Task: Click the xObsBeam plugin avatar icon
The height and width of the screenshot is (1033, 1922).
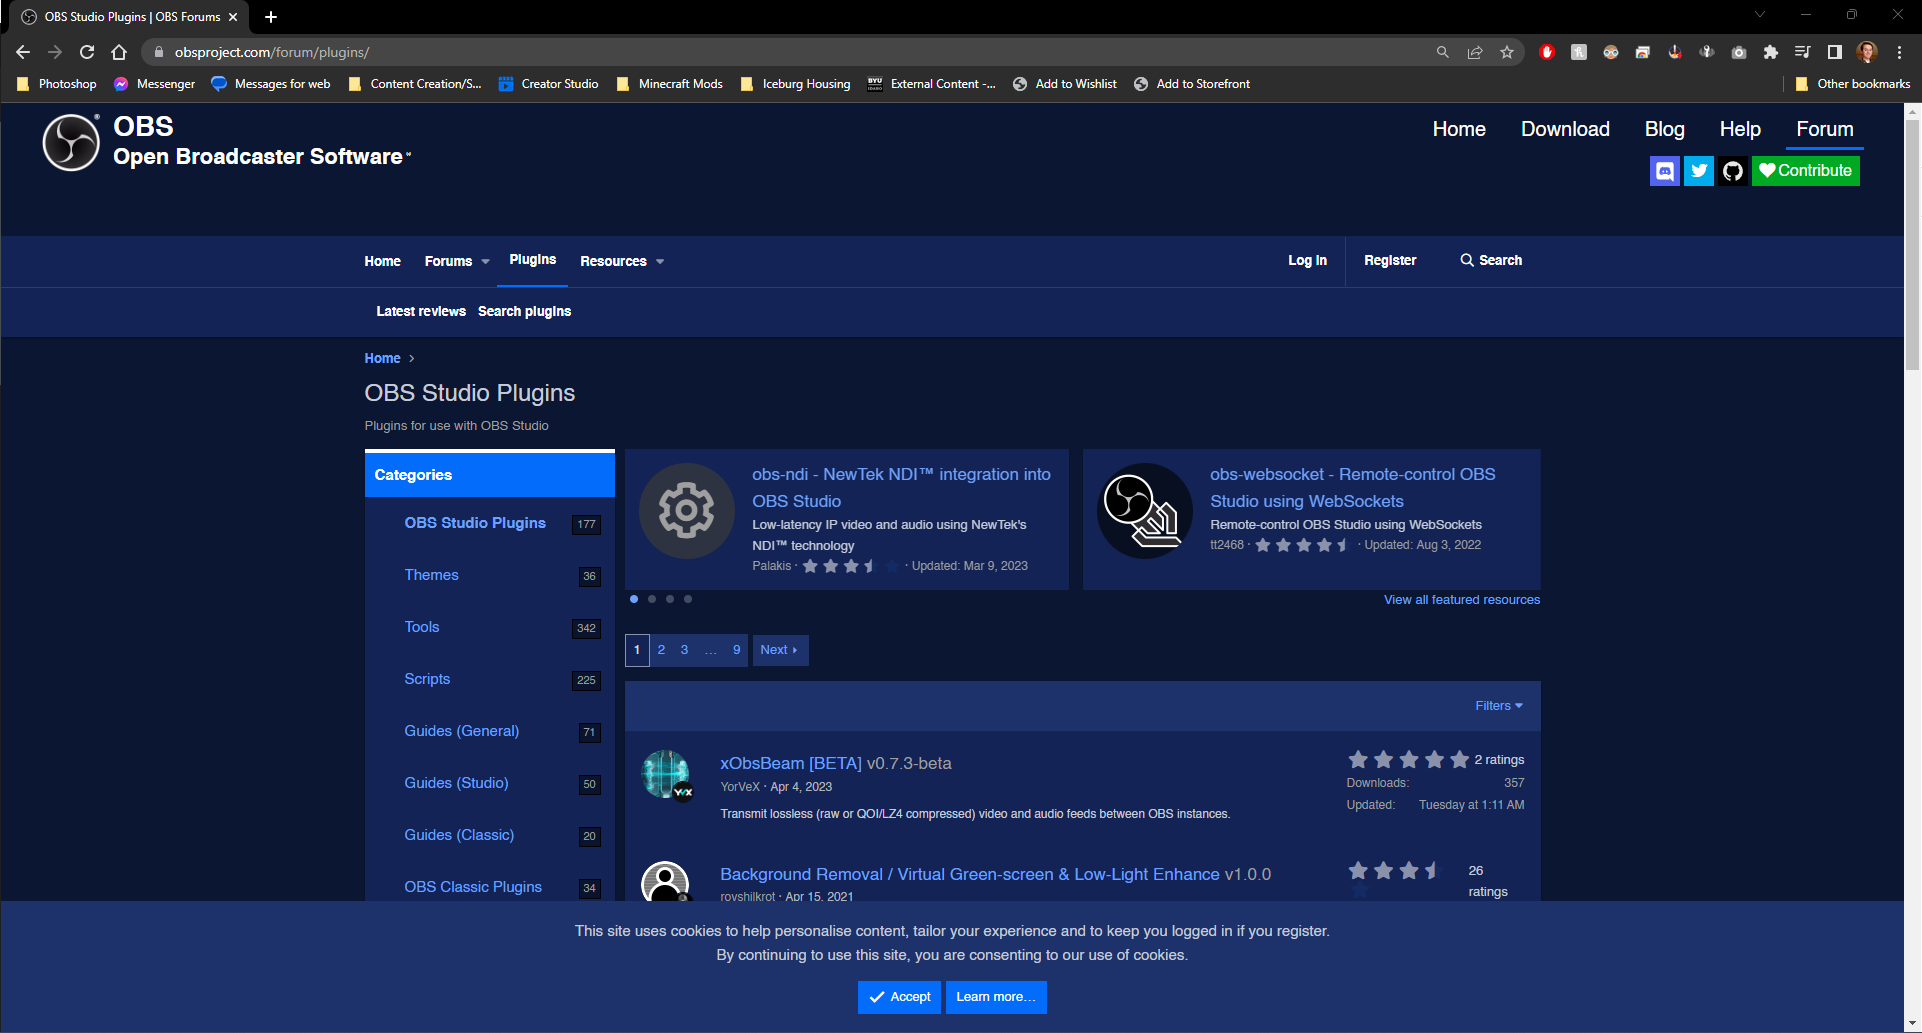Action: [x=666, y=774]
